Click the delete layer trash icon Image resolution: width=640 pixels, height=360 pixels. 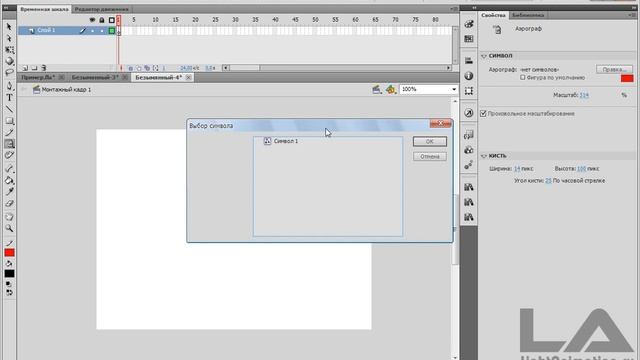pos(44,68)
